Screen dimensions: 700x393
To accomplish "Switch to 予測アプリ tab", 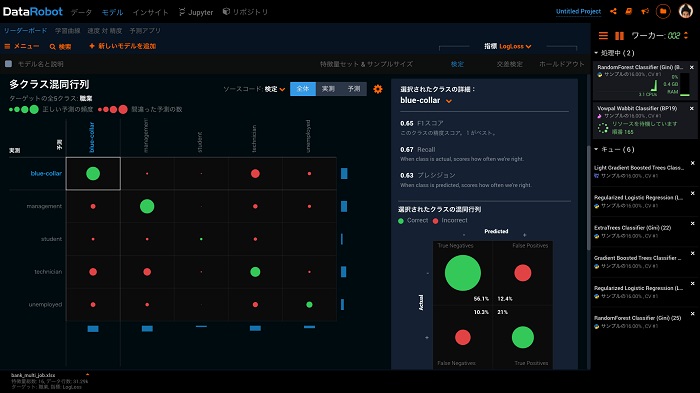I will click(145, 30).
